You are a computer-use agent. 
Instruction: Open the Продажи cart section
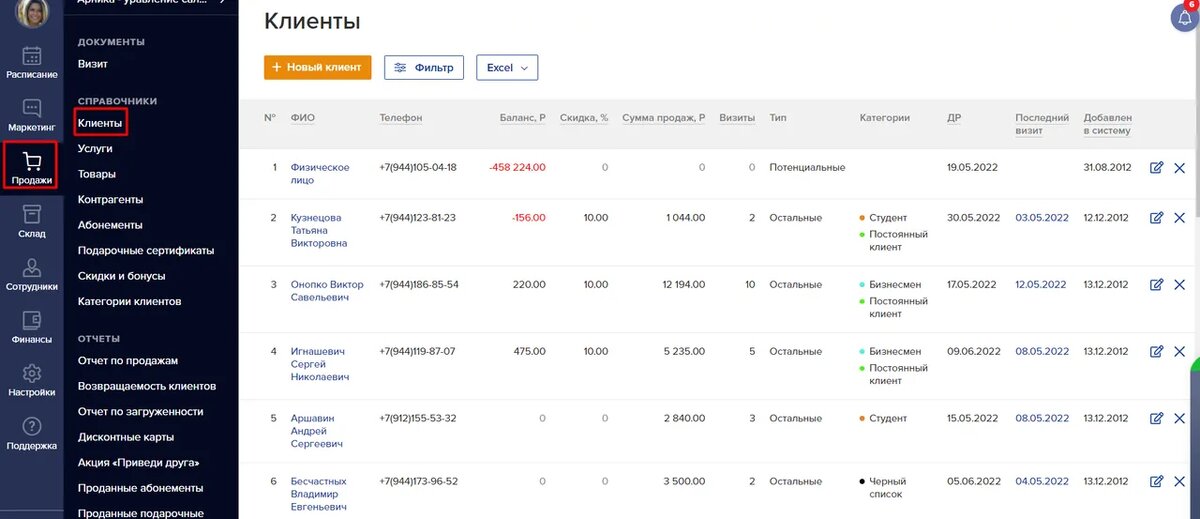coord(31,167)
